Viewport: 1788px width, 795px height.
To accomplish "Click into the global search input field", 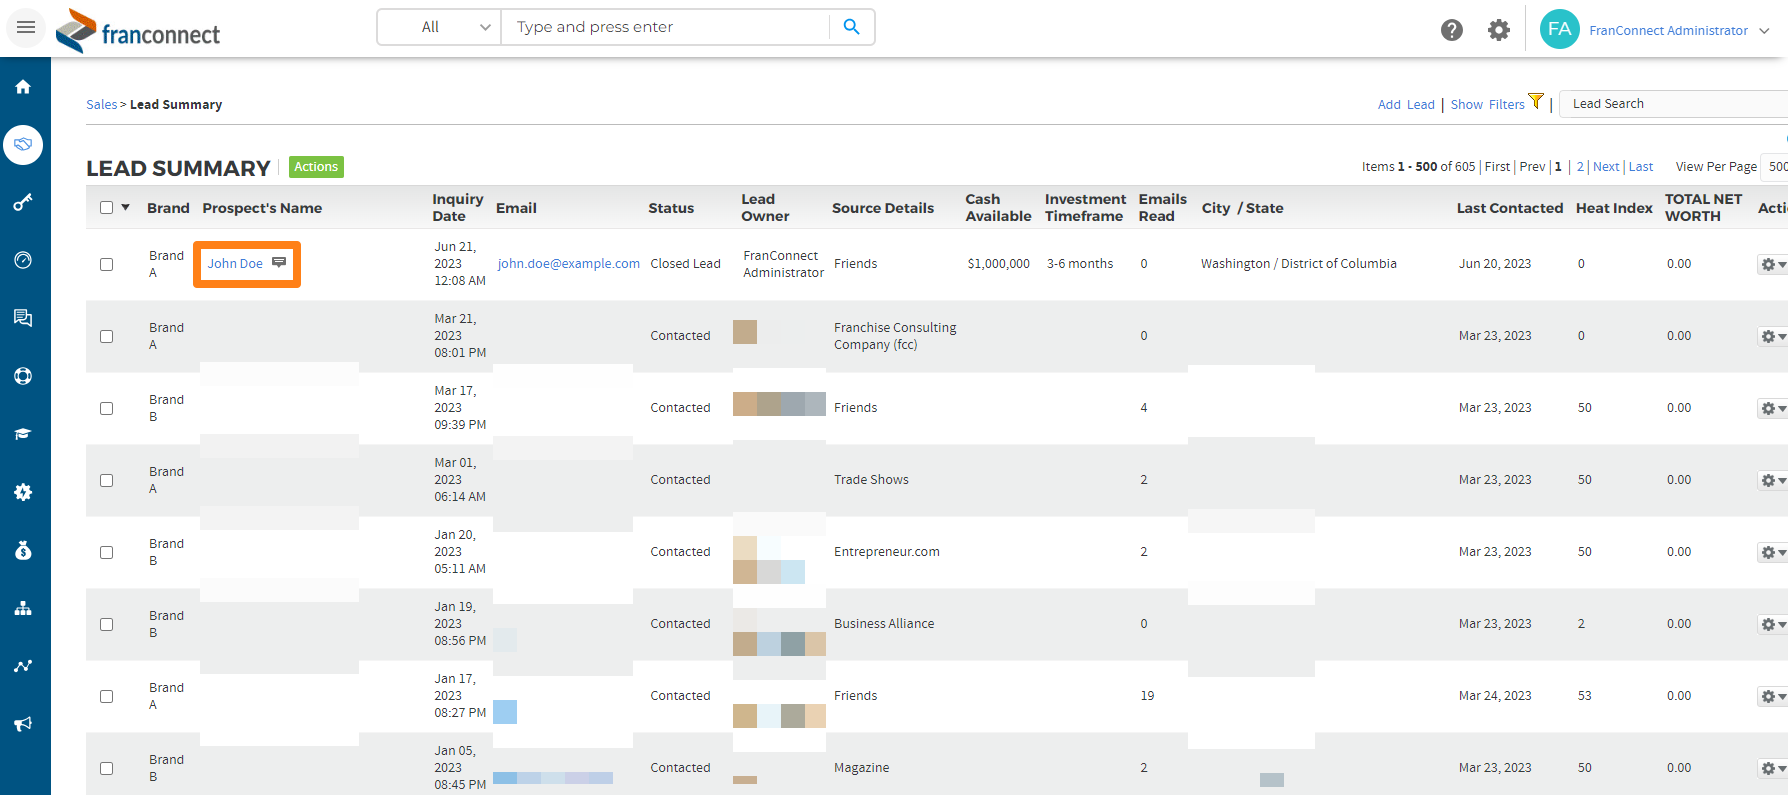I will coord(666,27).
